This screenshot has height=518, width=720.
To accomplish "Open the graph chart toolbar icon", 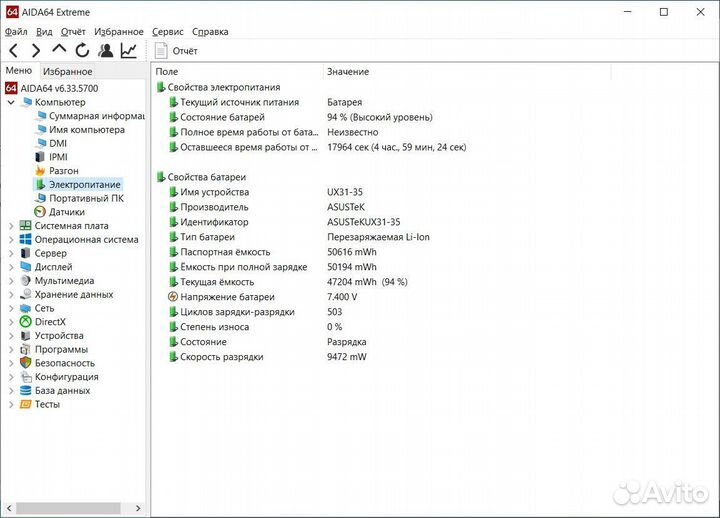I will (x=129, y=51).
